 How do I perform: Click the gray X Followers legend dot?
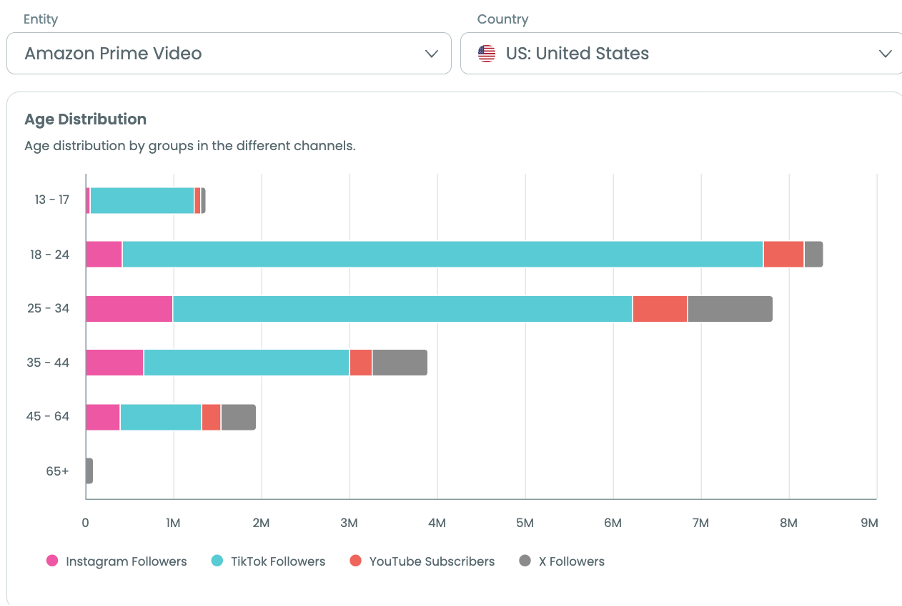(525, 561)
